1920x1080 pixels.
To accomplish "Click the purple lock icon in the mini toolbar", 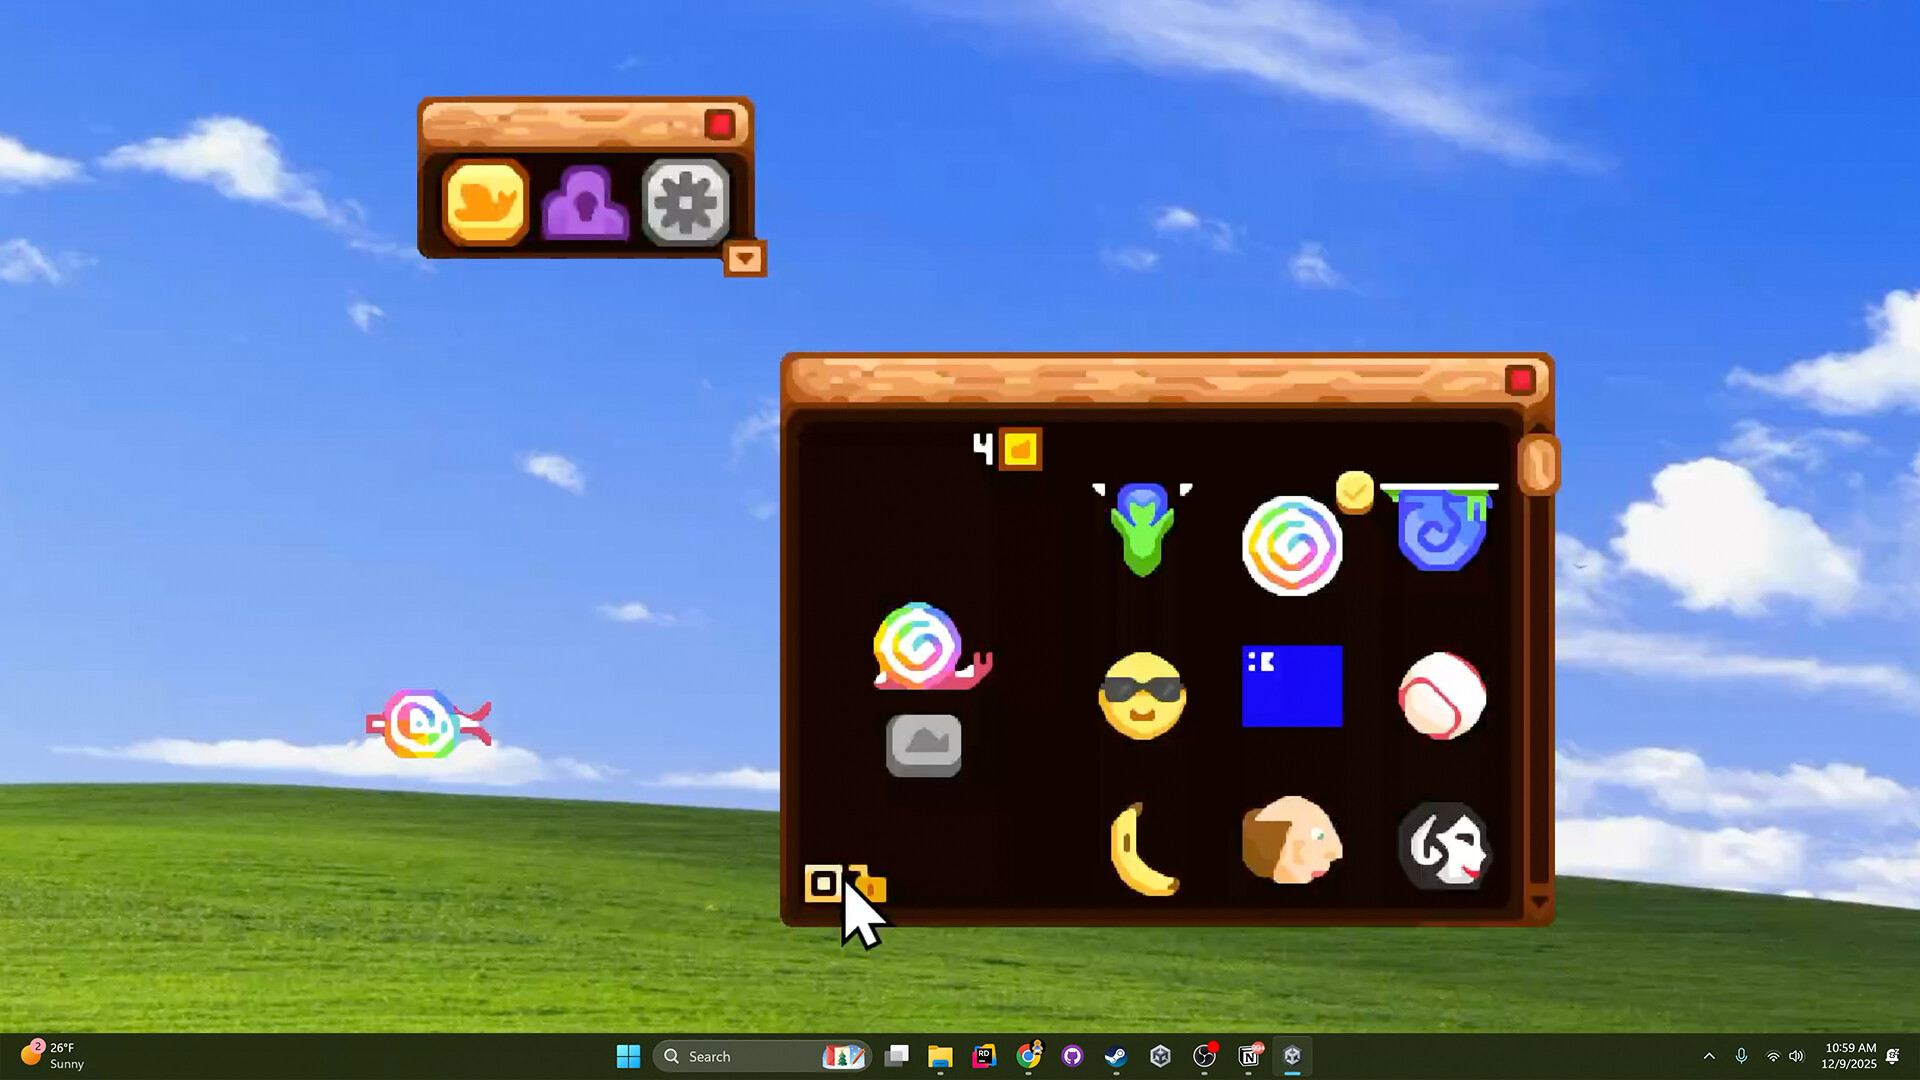I will click(x=585, y=202).
